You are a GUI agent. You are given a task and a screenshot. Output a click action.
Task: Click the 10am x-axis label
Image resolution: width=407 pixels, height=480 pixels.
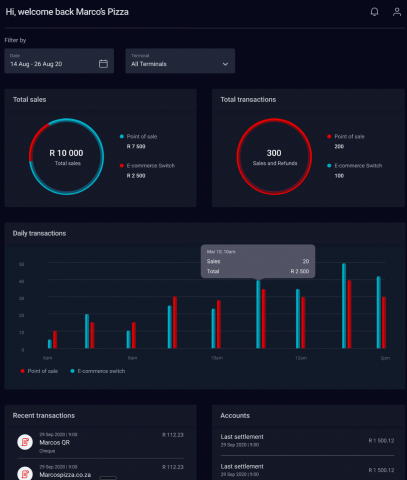(x=217, y=358)
